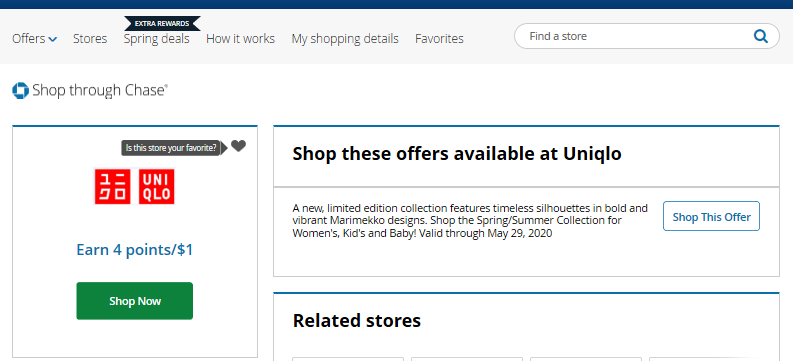Click the Earn 4 points/$1 link

[x=135, y=250]
